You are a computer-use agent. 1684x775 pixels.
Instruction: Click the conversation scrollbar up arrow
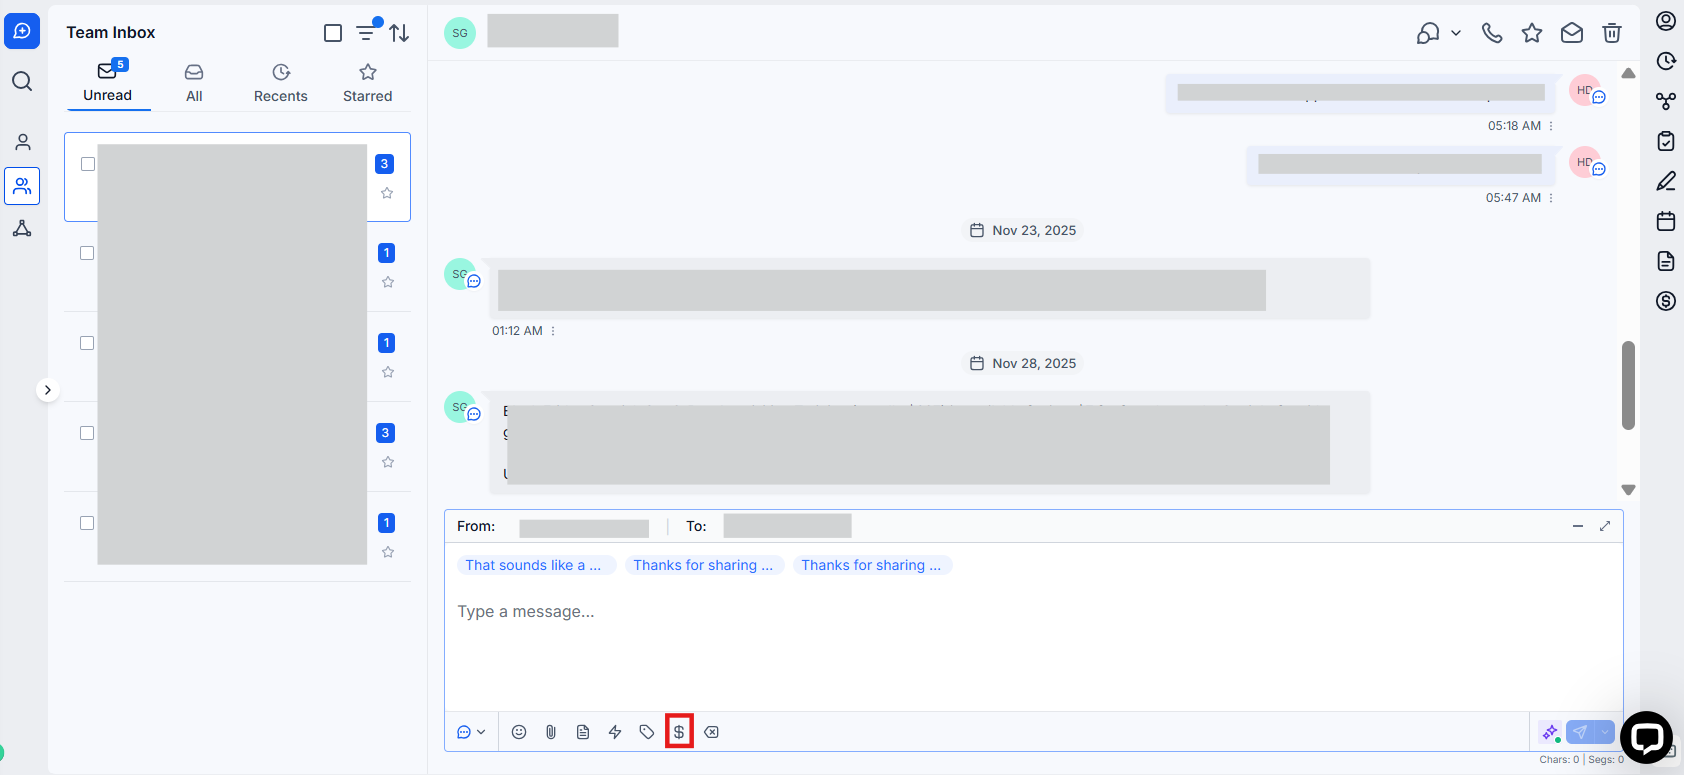pos(1628,73)
